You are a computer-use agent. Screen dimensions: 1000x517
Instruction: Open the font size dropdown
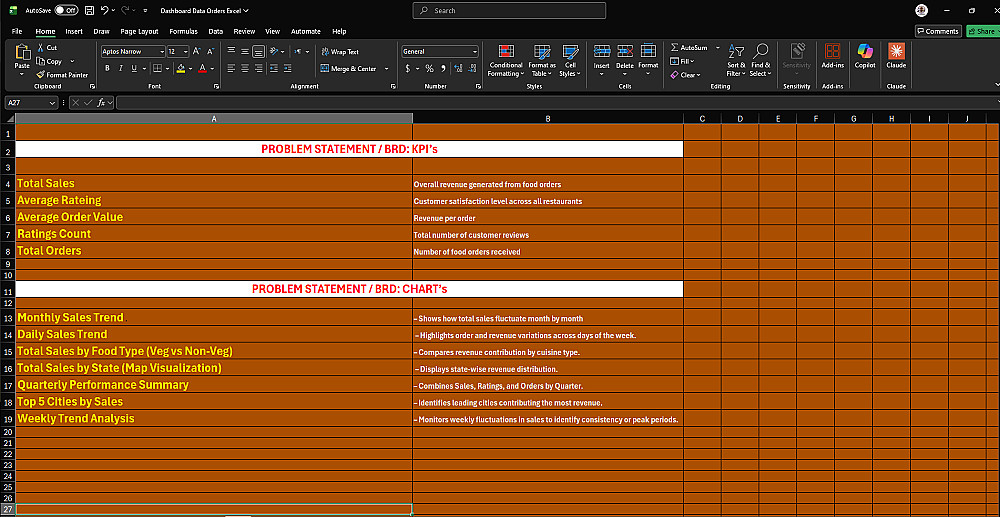(x=186, y=52)
